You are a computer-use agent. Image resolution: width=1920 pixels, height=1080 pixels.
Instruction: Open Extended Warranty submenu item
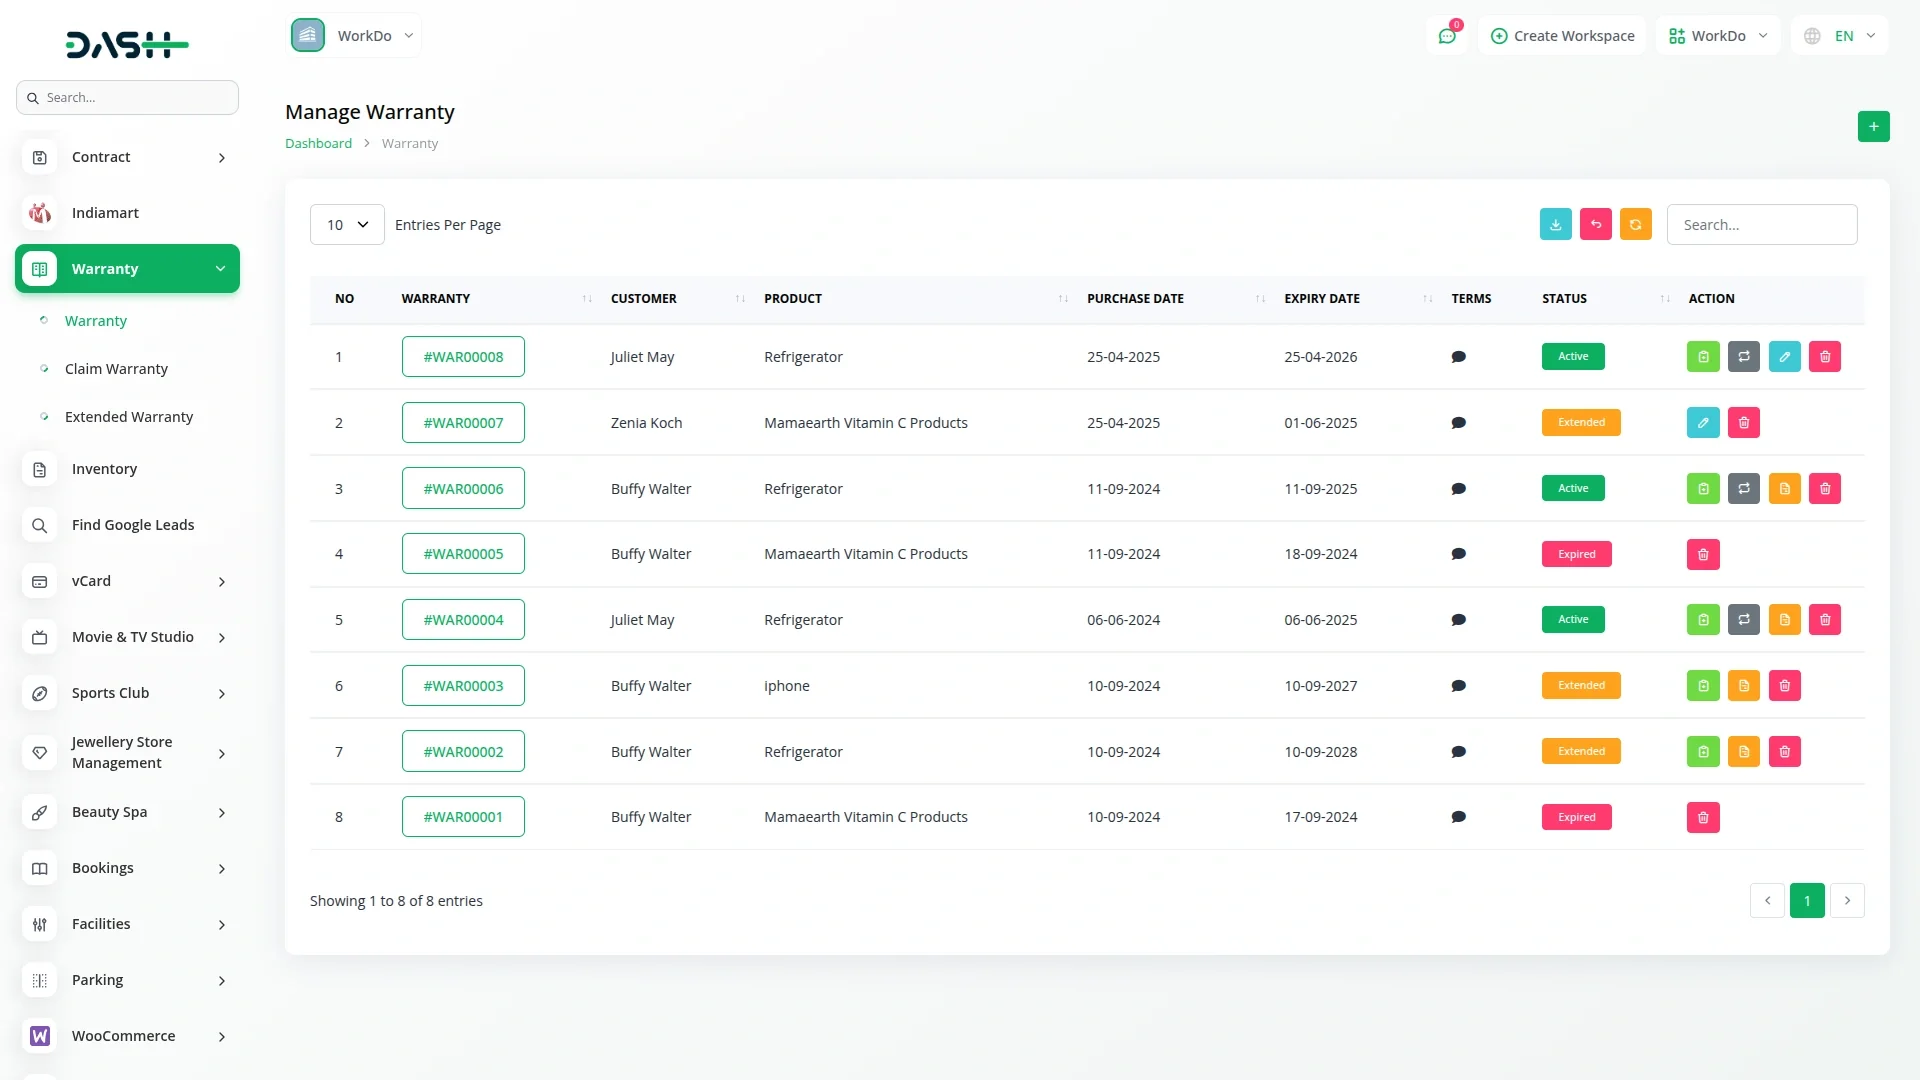(x=129, y=417)
